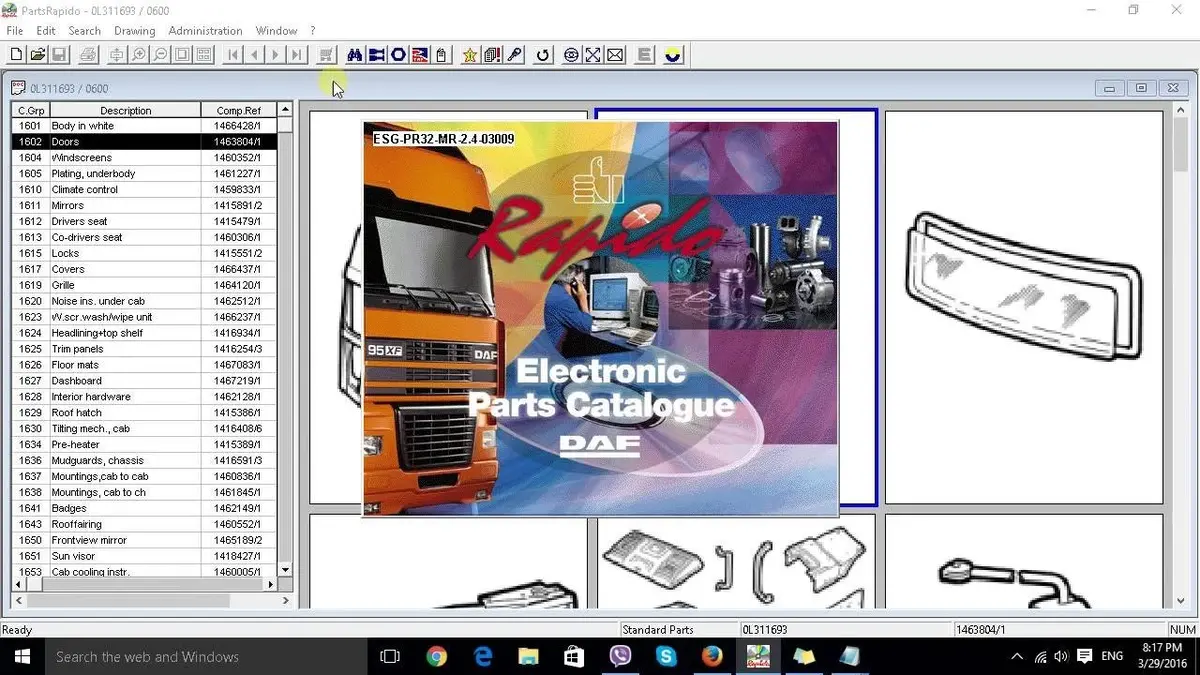
Task: Open the File menu
Action: point(14,31)
